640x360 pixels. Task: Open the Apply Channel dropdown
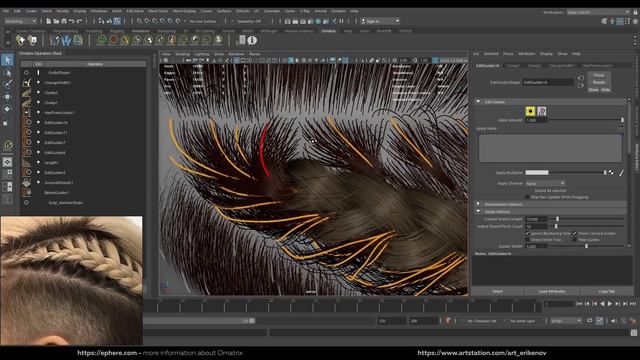(545, 183)
